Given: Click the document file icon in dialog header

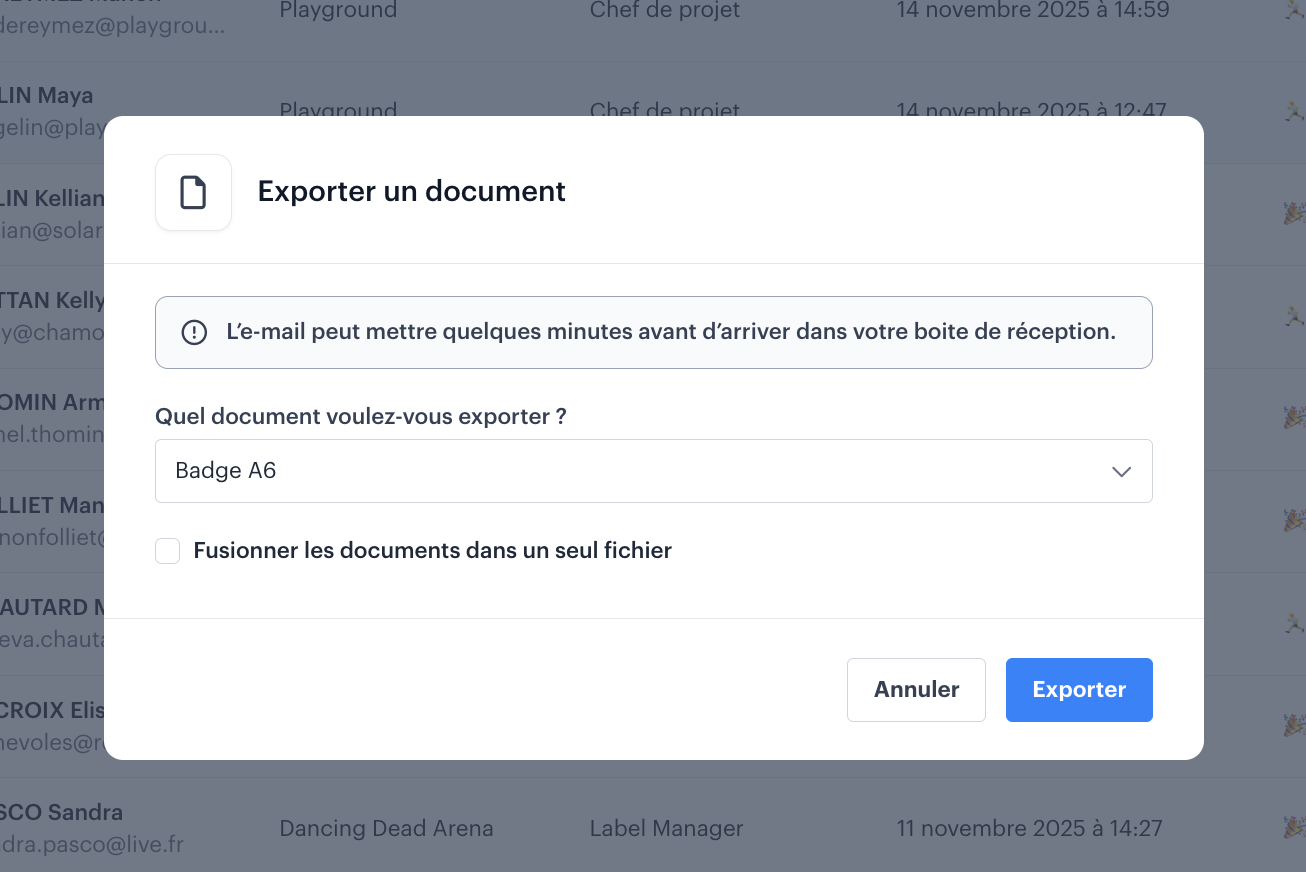Looking at the screenshot, I should (193, 192).
